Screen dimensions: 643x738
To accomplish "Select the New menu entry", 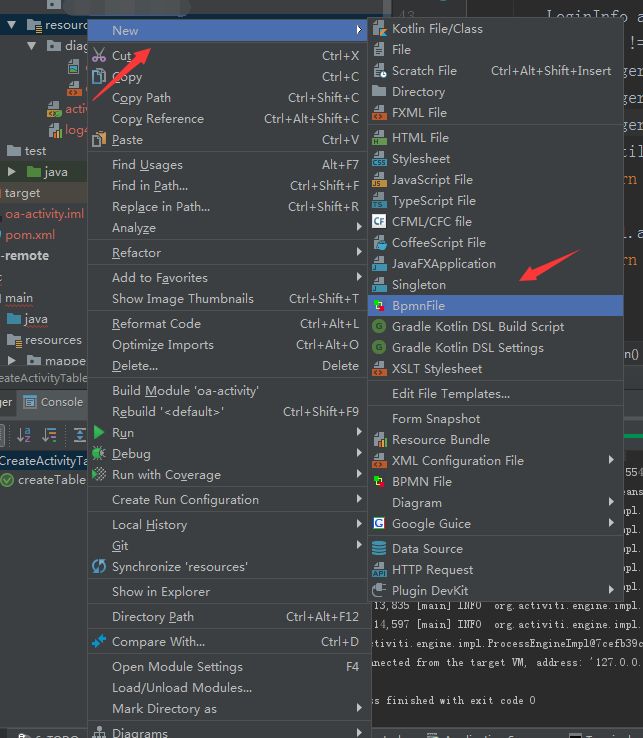I will (x=227, y=31).
